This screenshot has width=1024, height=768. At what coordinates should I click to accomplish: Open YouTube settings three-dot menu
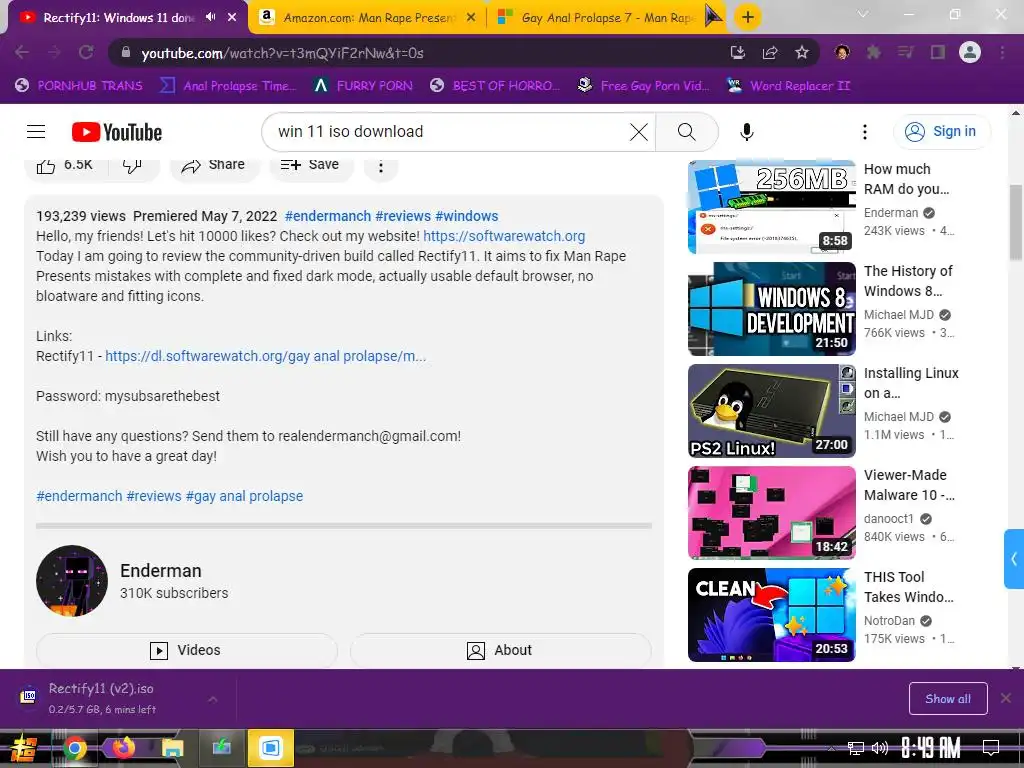click(865, 132)
